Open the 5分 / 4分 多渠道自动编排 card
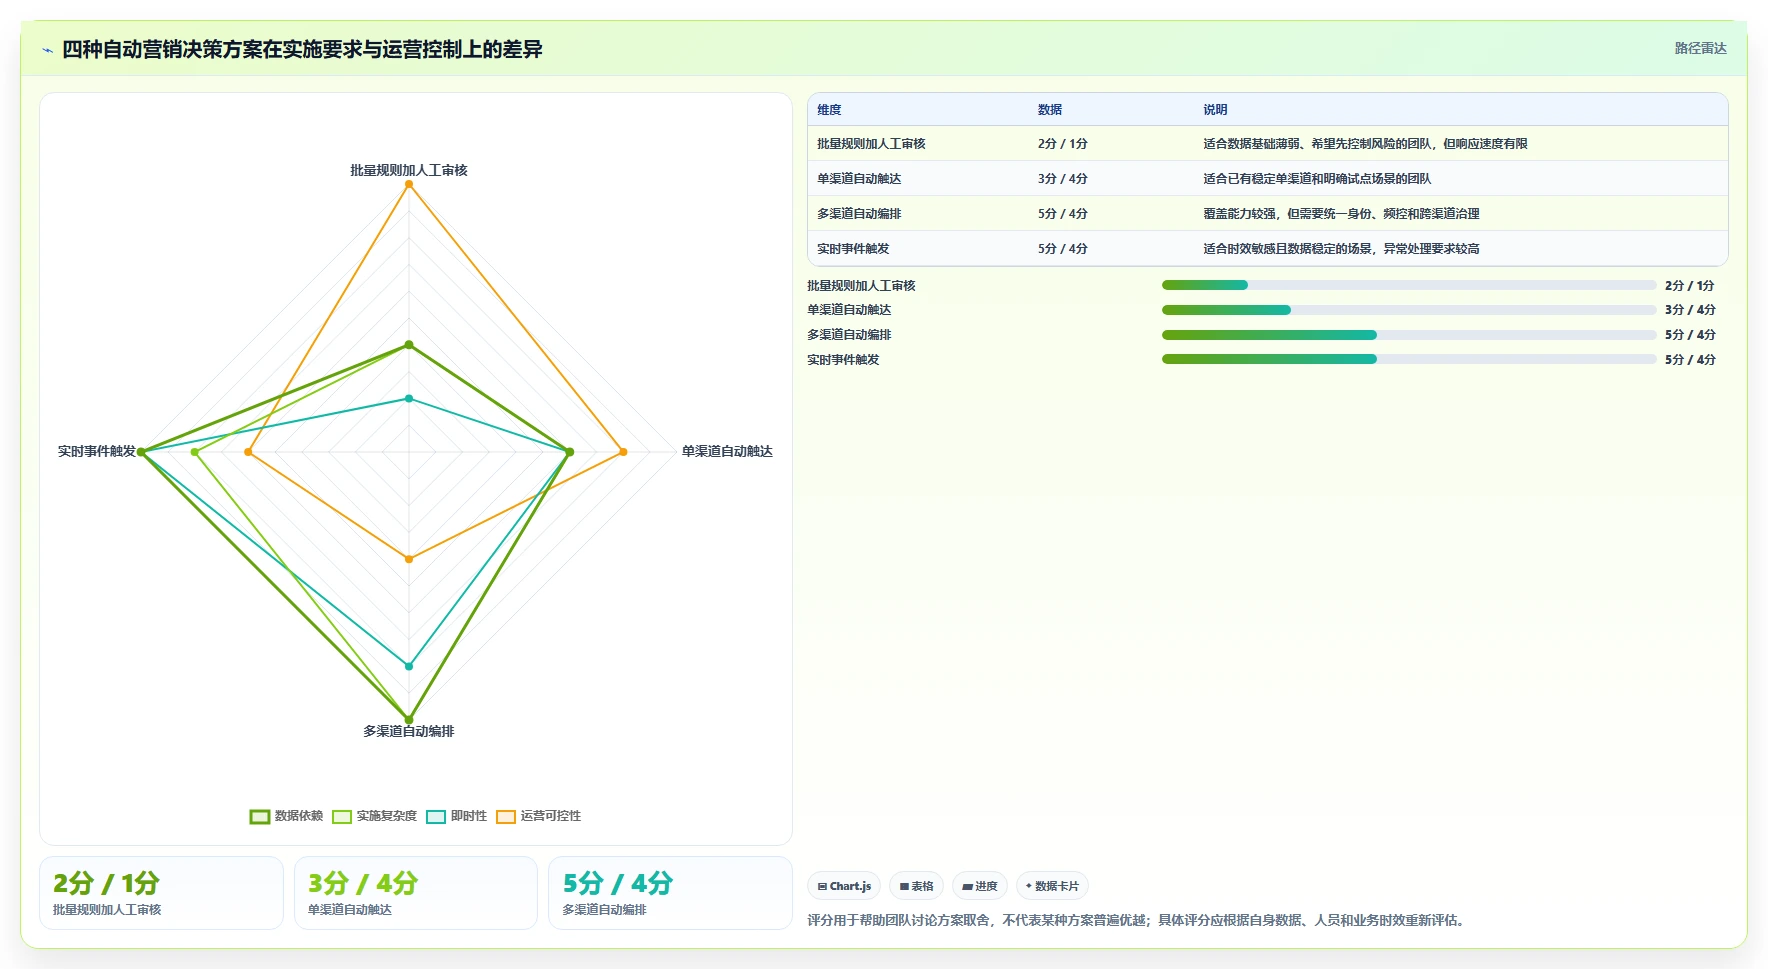Screen dimensions: 1768x969 [x=670, y=893]
